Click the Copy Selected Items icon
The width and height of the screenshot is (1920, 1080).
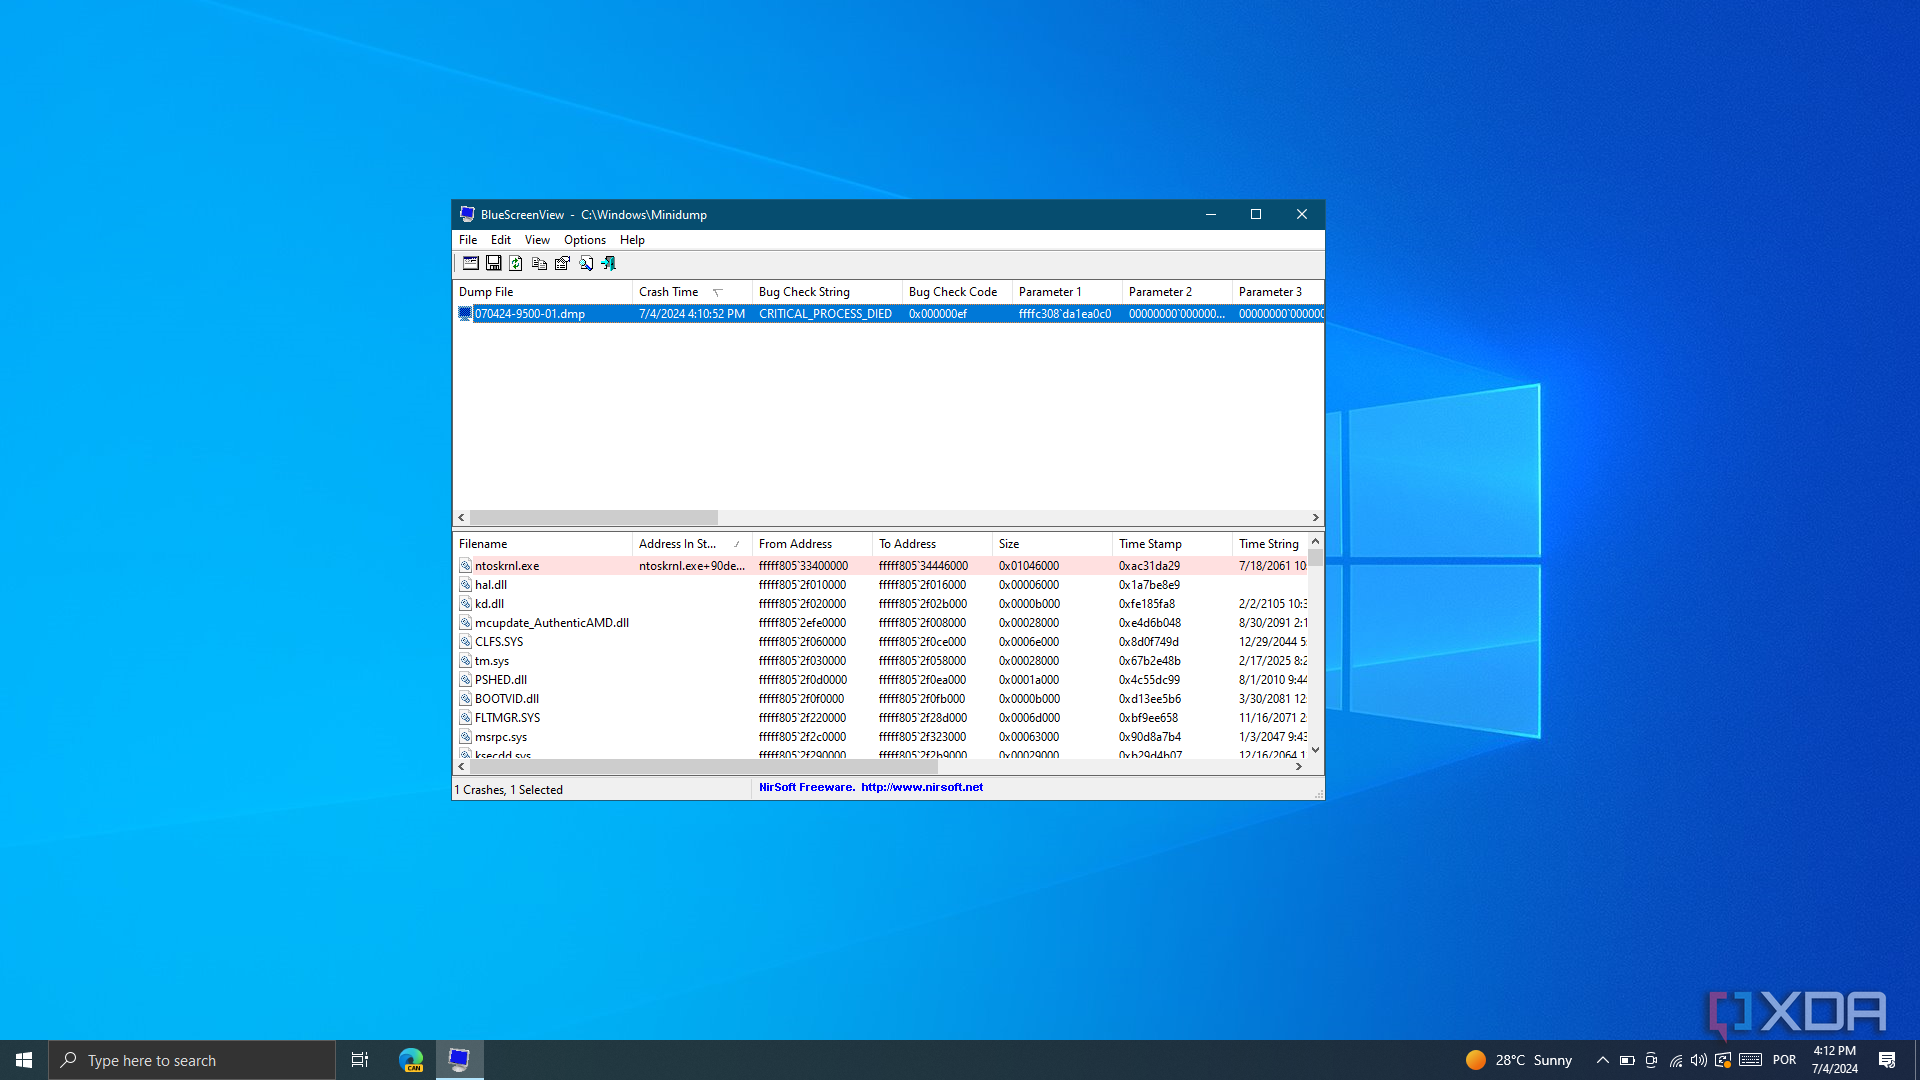pyautogui.click(x=539, y=263)
